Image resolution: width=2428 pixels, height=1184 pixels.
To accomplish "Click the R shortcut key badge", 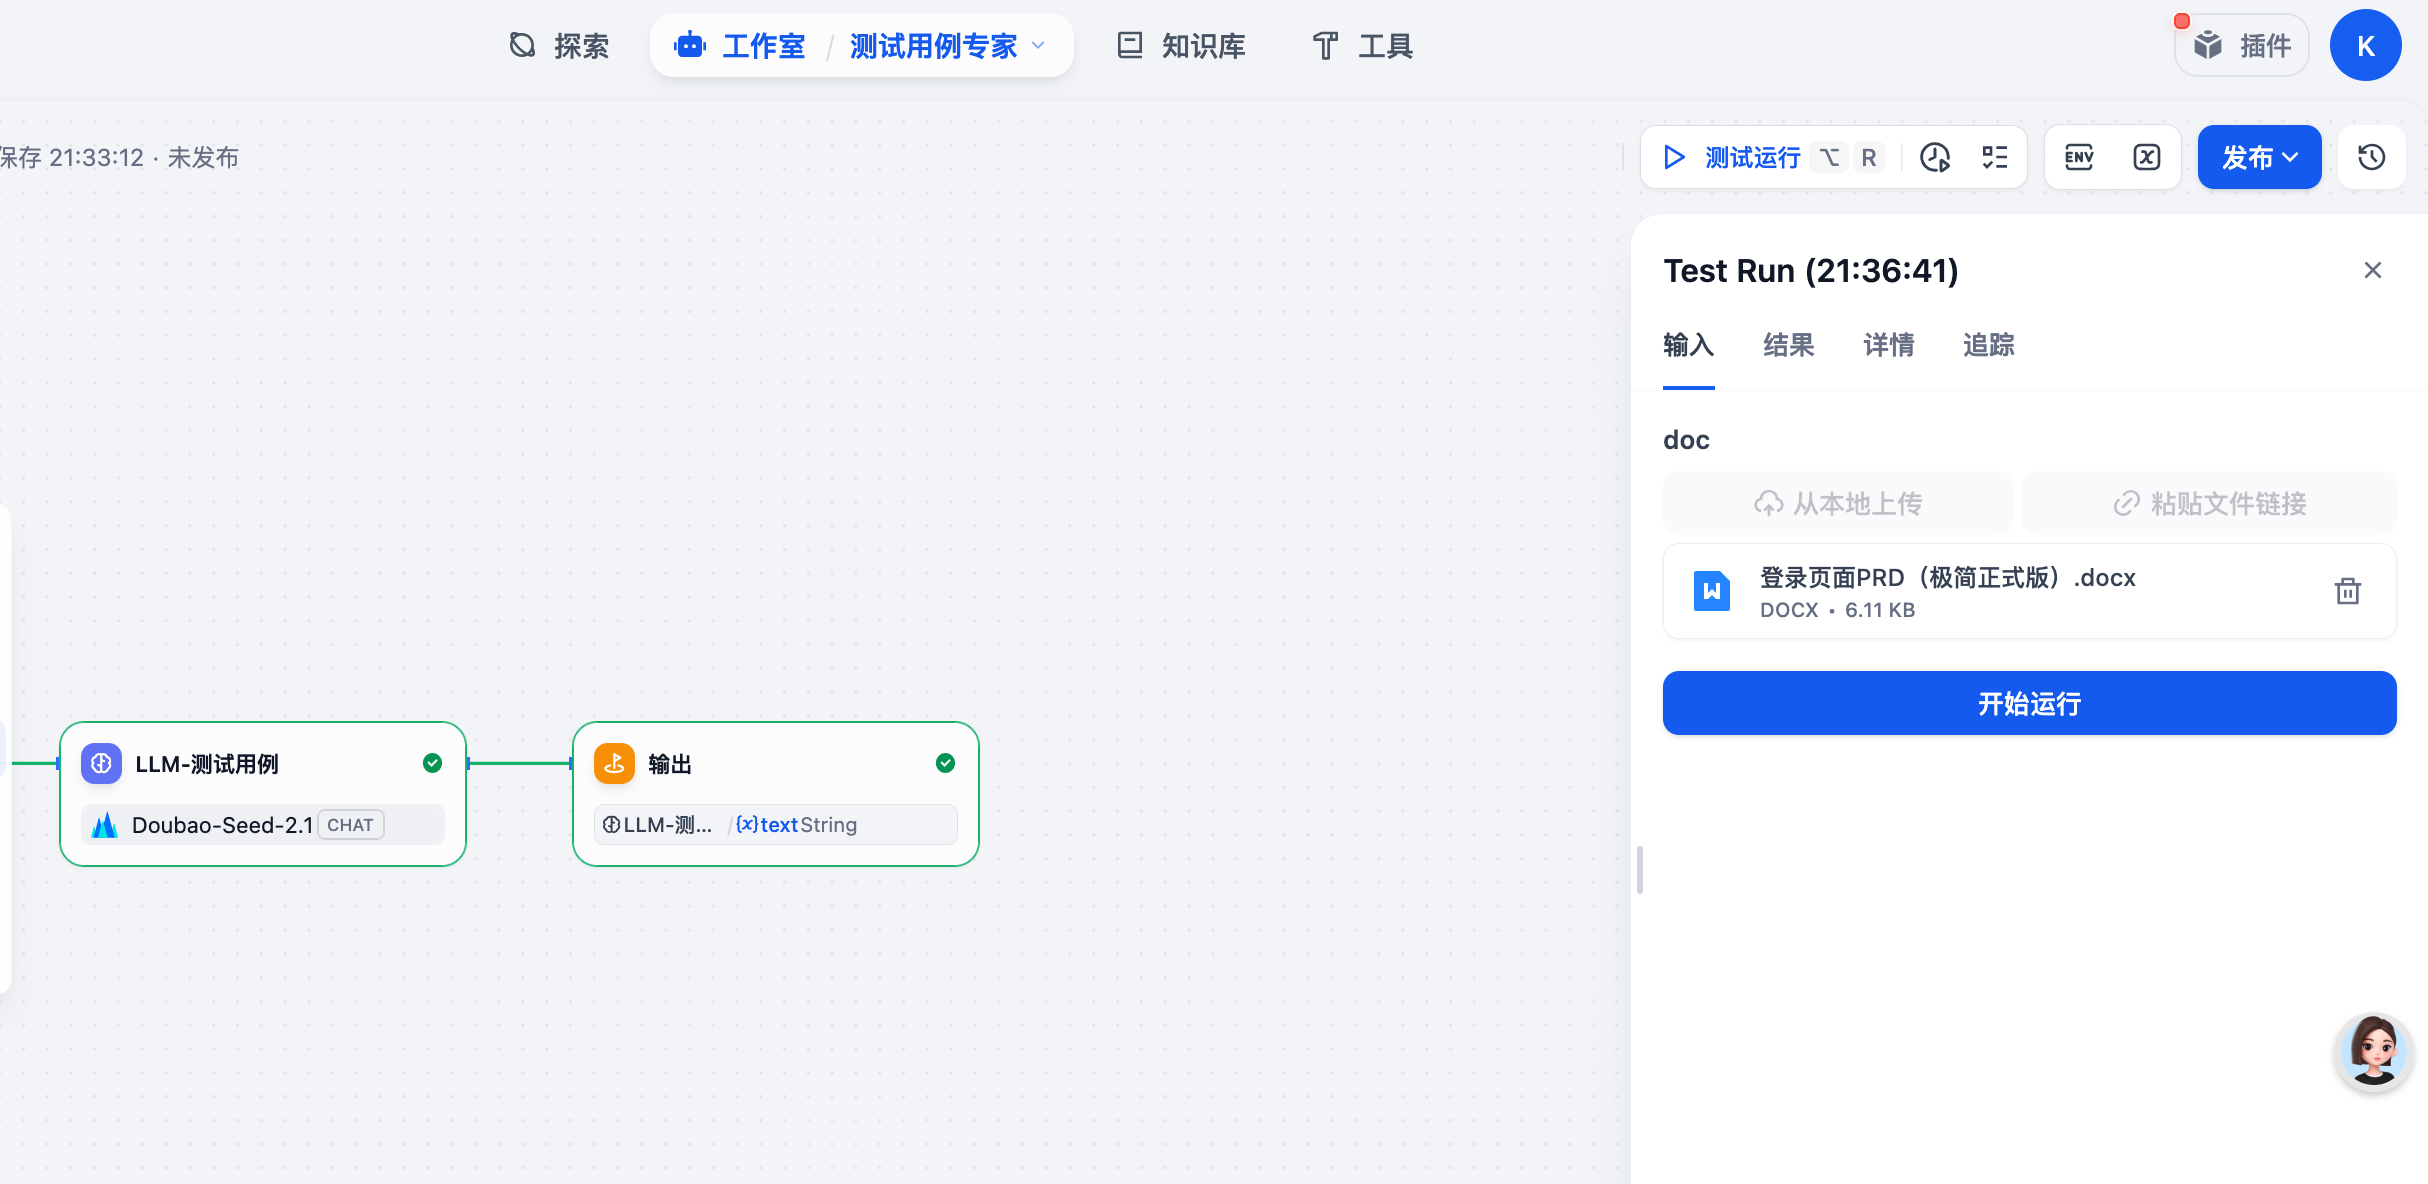I will 1868,157.
